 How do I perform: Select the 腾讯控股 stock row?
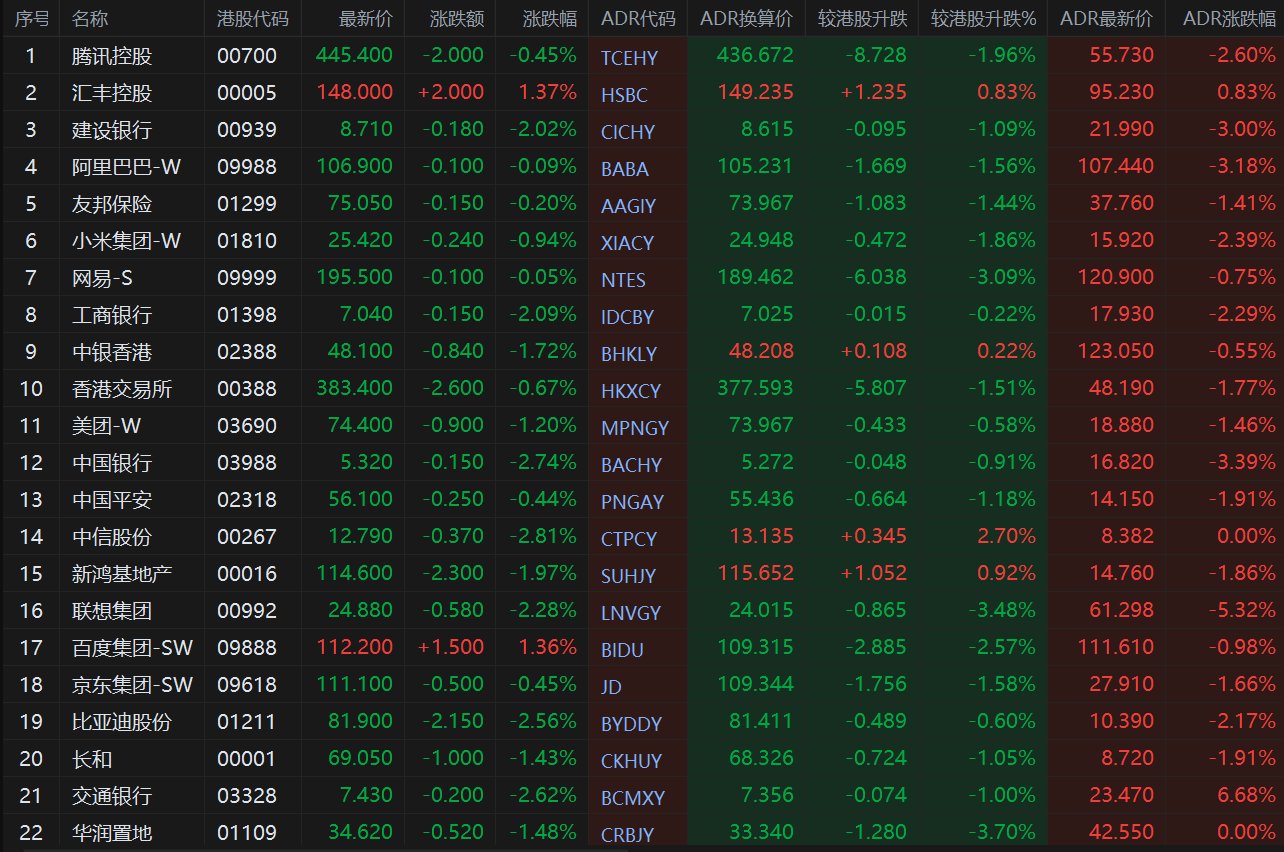click(642, 55)
